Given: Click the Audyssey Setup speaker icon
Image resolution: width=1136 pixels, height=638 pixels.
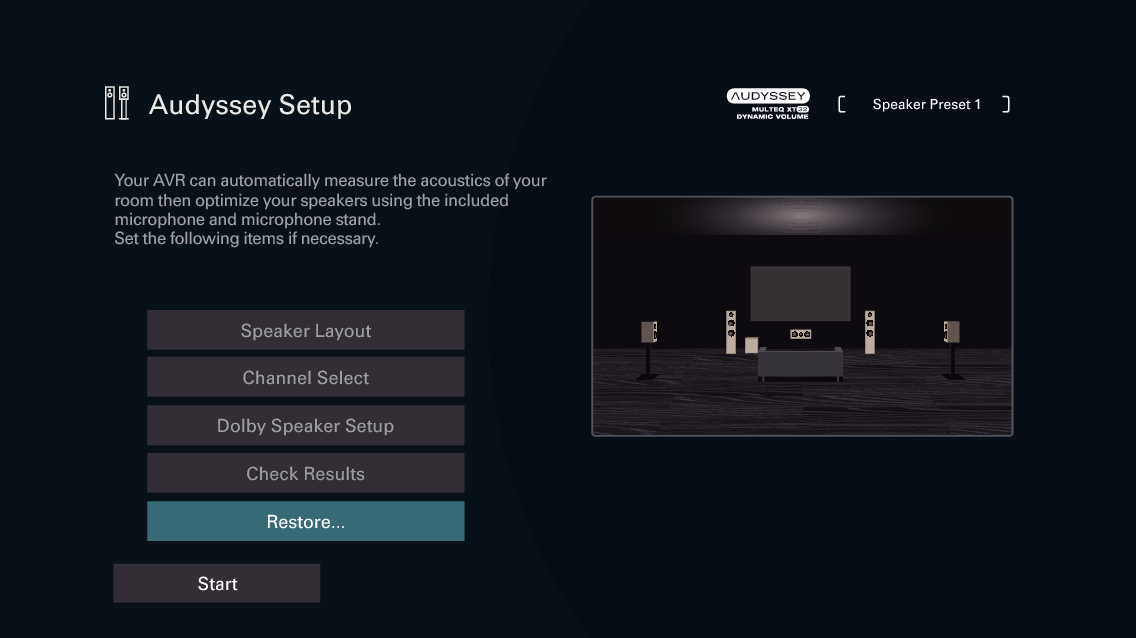Looking at the screenshot, I should tap(116, 102).
